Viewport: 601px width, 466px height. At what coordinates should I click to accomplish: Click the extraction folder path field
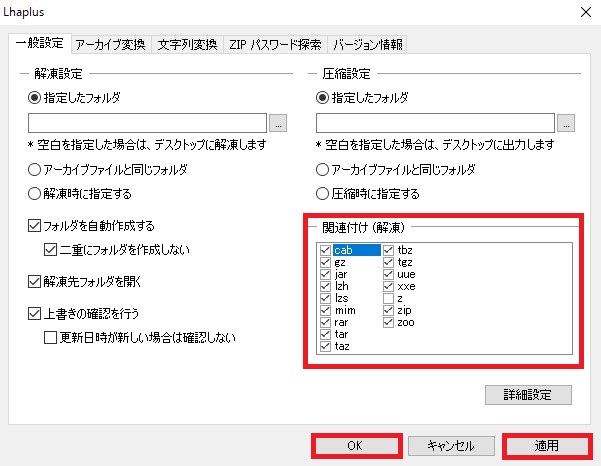click(x=147, y=123)
